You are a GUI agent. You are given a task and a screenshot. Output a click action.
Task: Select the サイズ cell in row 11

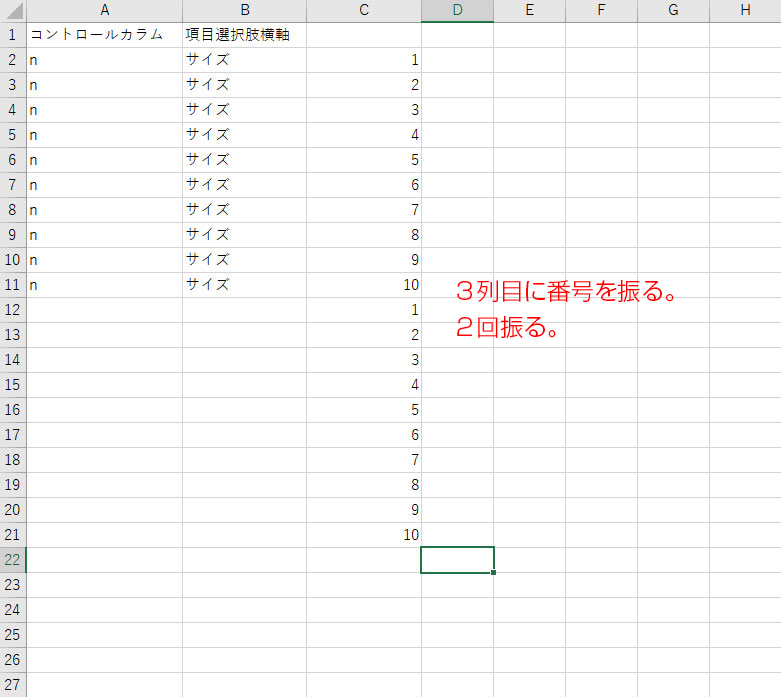click(x=244, y=285)
